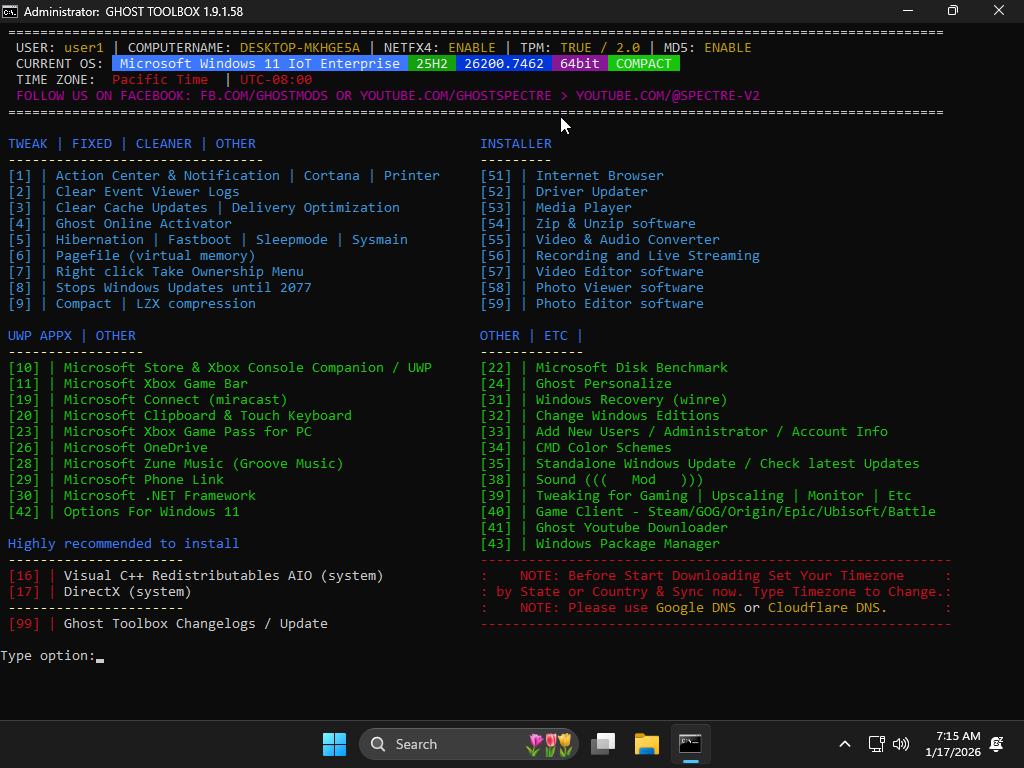Open the volume control tray icon
Screen dimensions: 1024x768
[900, 744]
